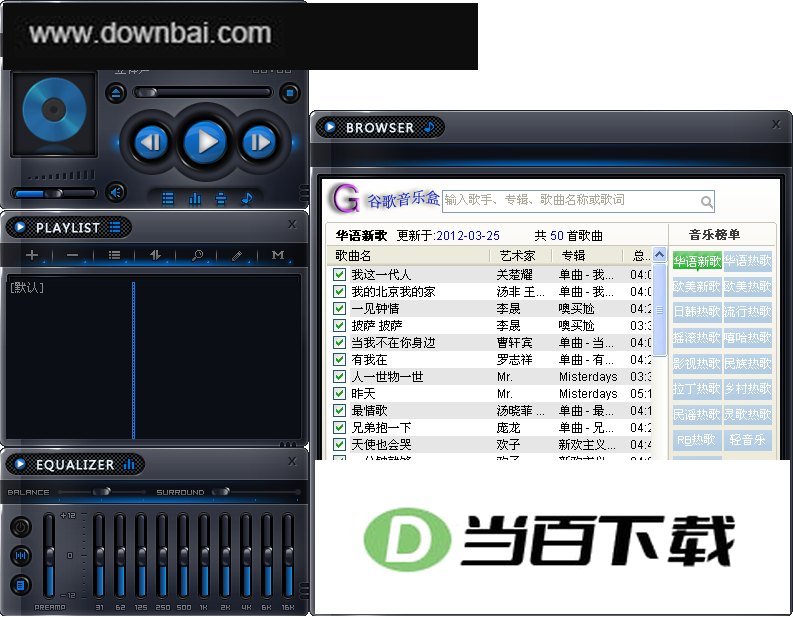Open 民族热歌 chart
Image resolution: width=793 pixels, height=617 pixels.
coord(747,363)
